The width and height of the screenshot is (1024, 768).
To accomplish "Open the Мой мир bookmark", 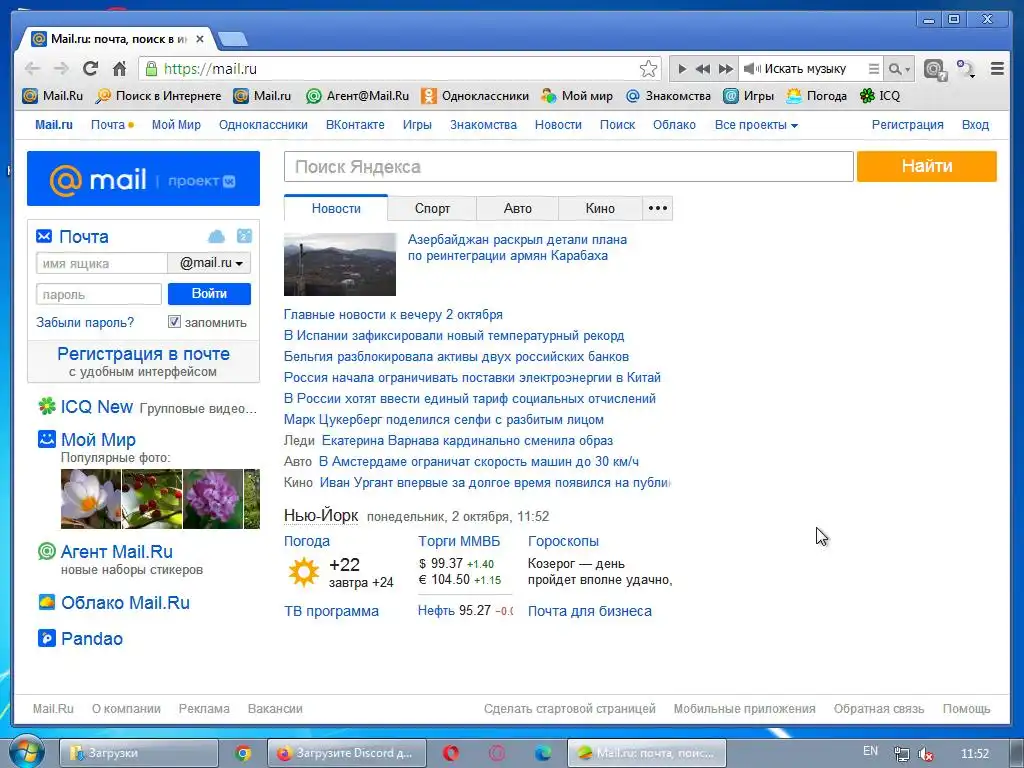I will tap(577, 96).
